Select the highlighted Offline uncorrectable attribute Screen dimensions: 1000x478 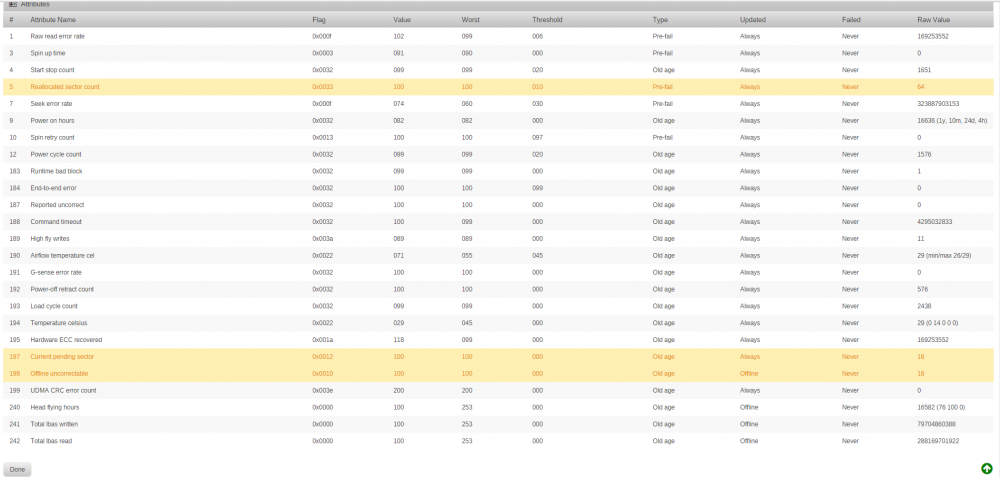tap(59, 373)
